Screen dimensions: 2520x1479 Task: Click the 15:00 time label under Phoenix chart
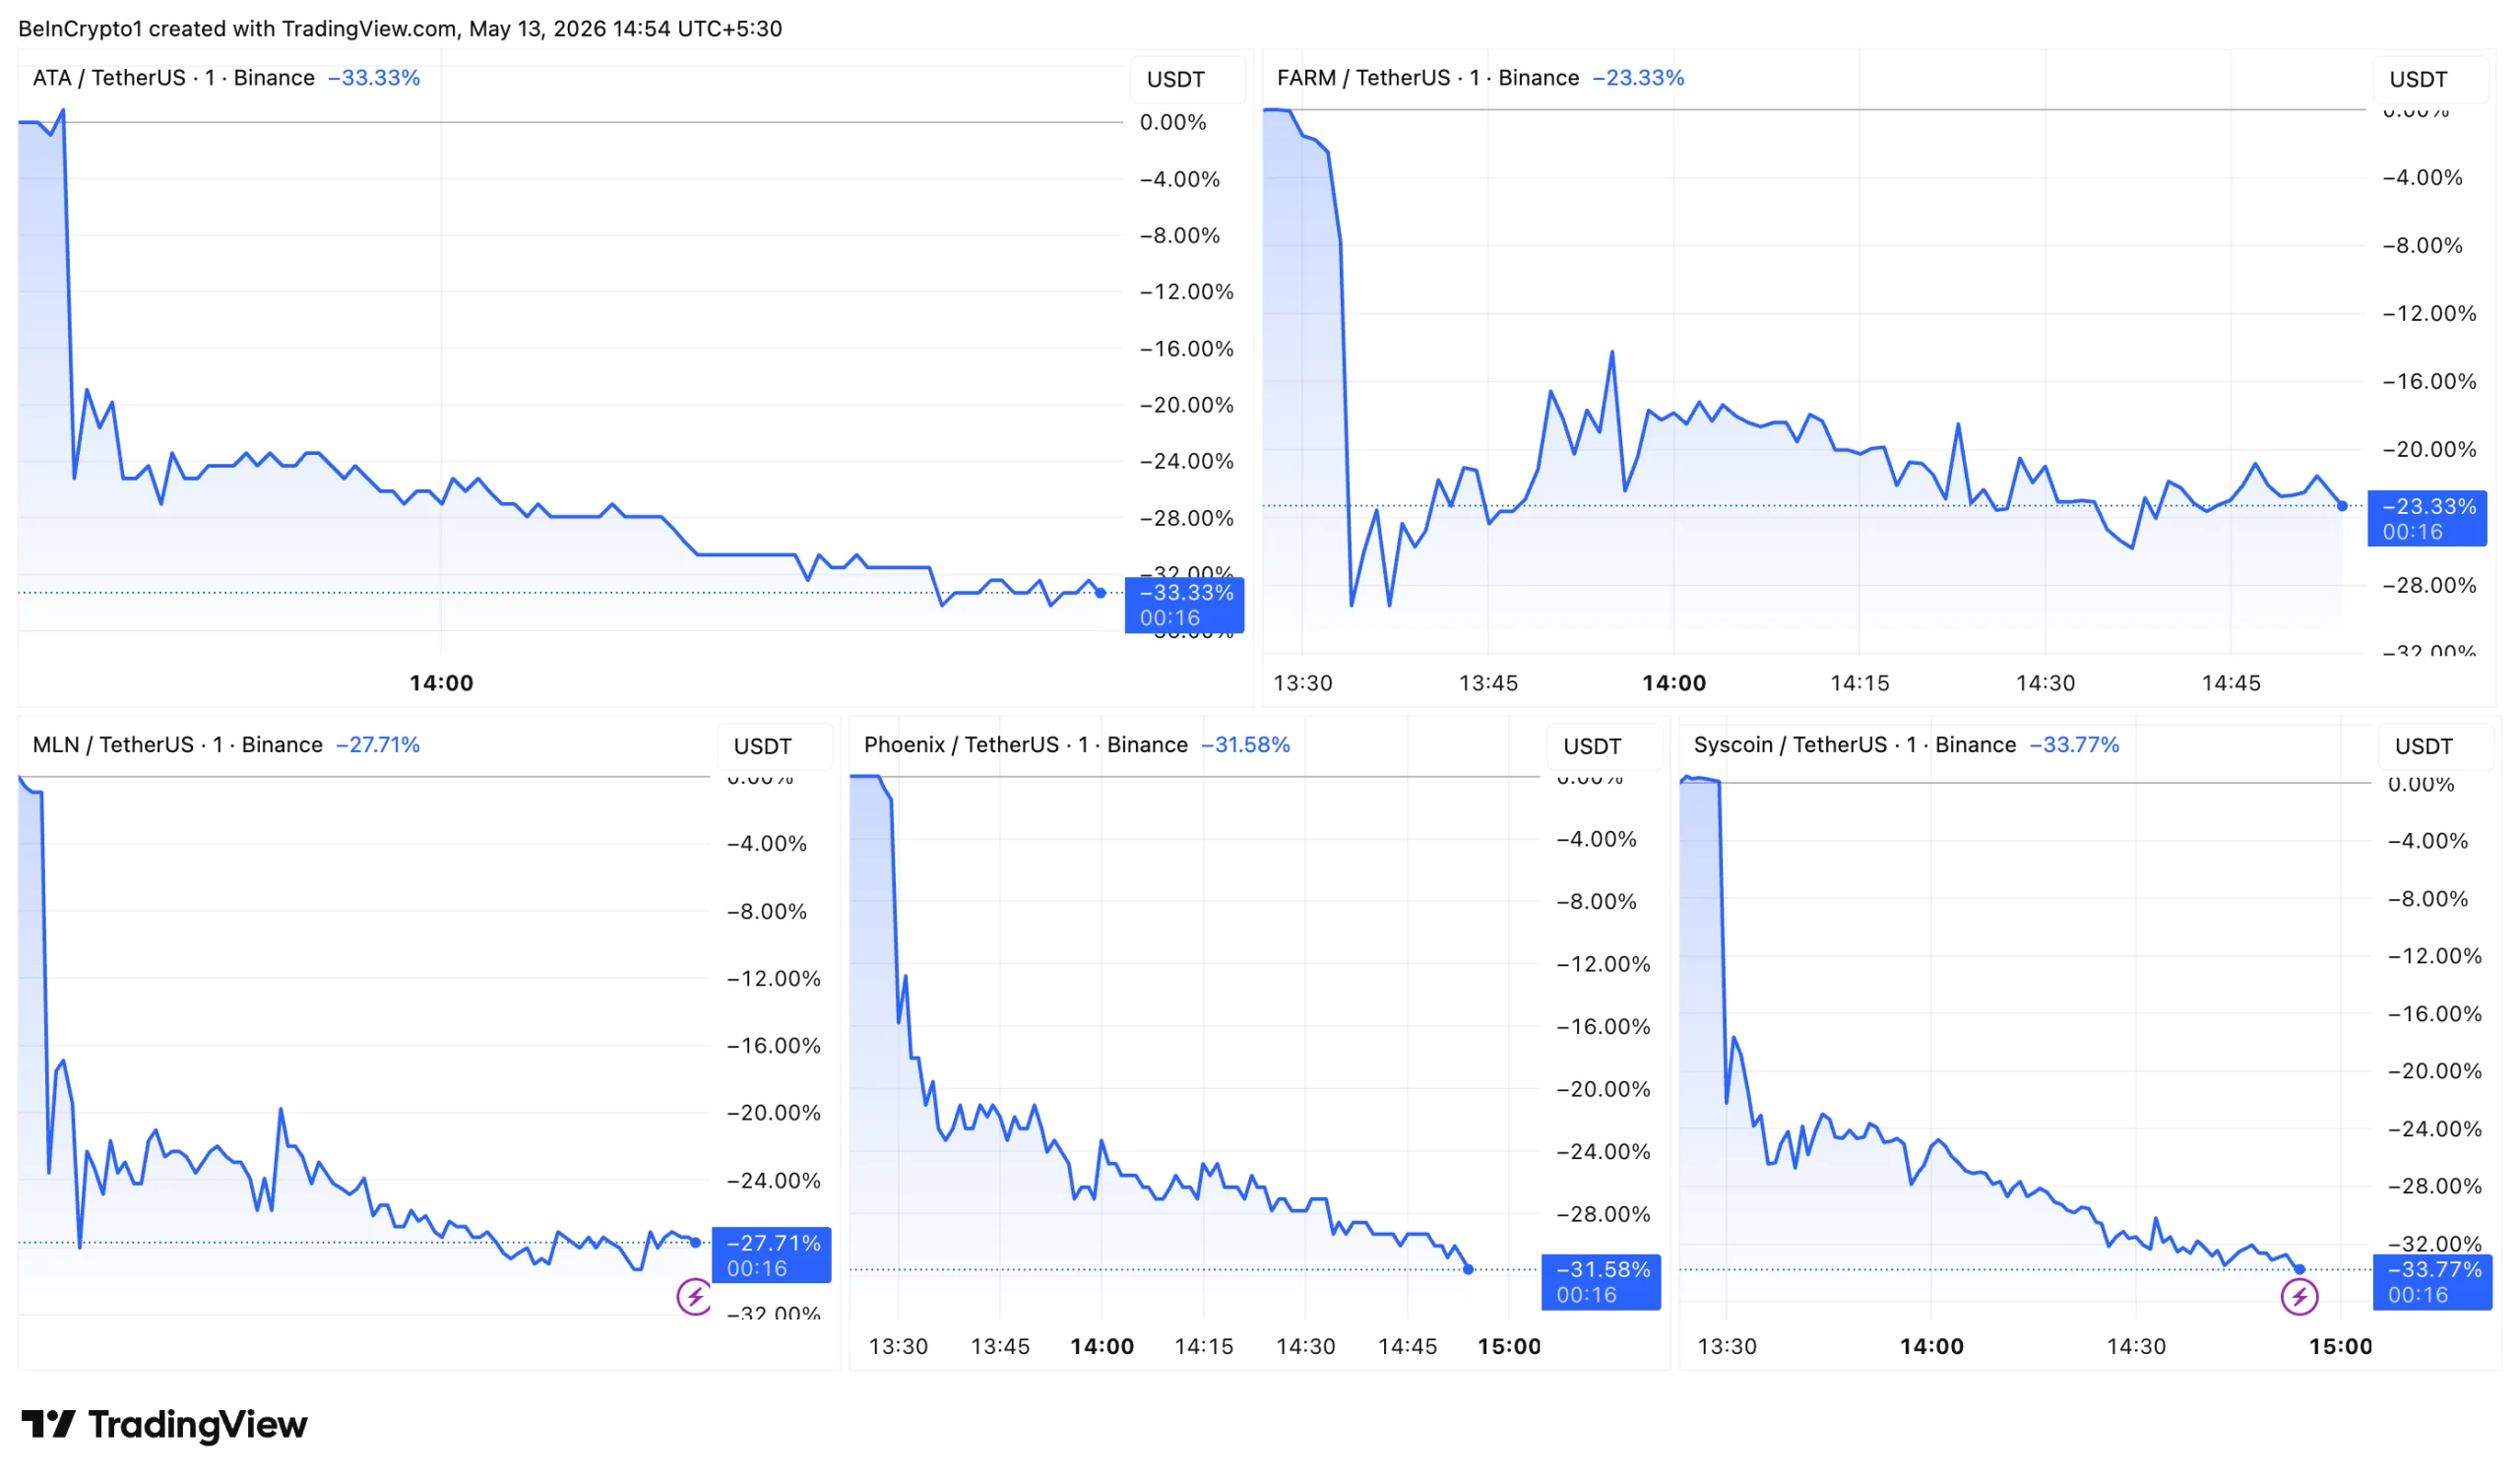1509,1346
